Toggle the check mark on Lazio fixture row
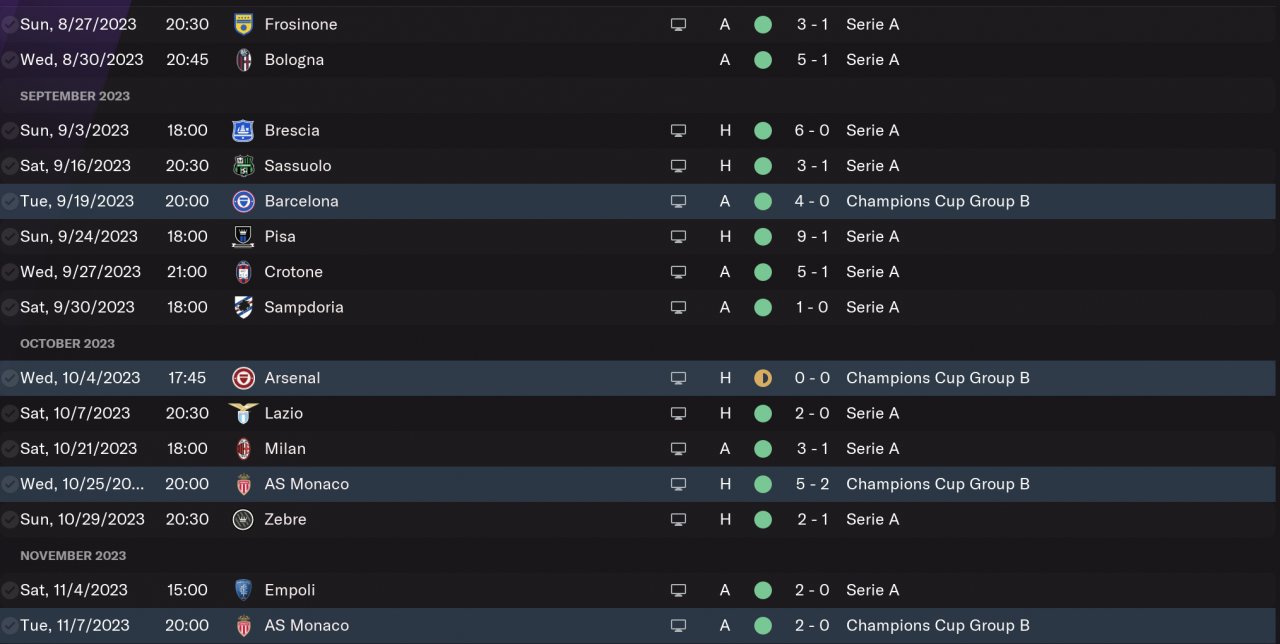The width and height of the screenshot is (1280, 644). 9,414
